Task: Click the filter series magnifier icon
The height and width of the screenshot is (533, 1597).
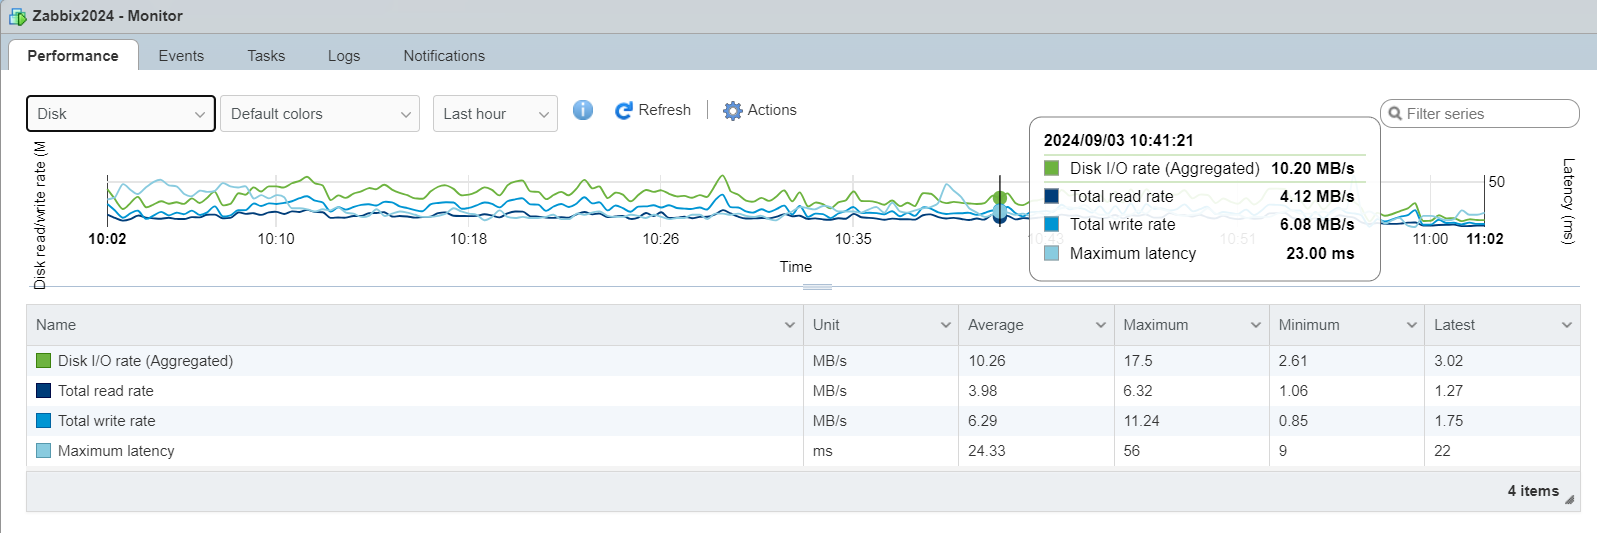Action: click(x=1395, y=114)
